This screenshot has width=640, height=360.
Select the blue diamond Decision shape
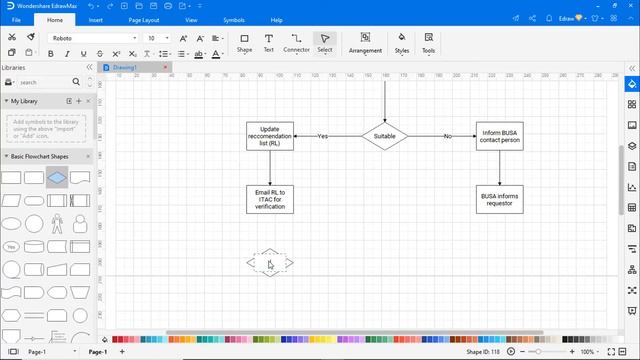[57, 178]
